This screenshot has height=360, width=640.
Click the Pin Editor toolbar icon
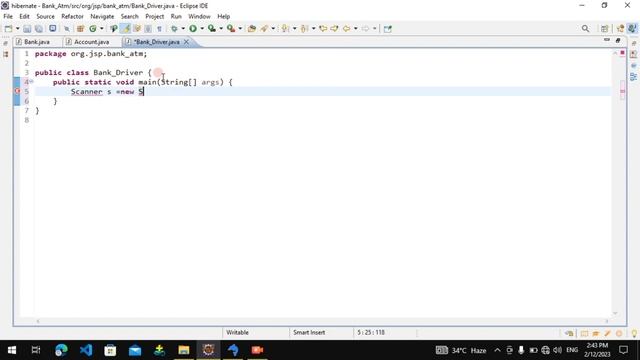[388, 29]
